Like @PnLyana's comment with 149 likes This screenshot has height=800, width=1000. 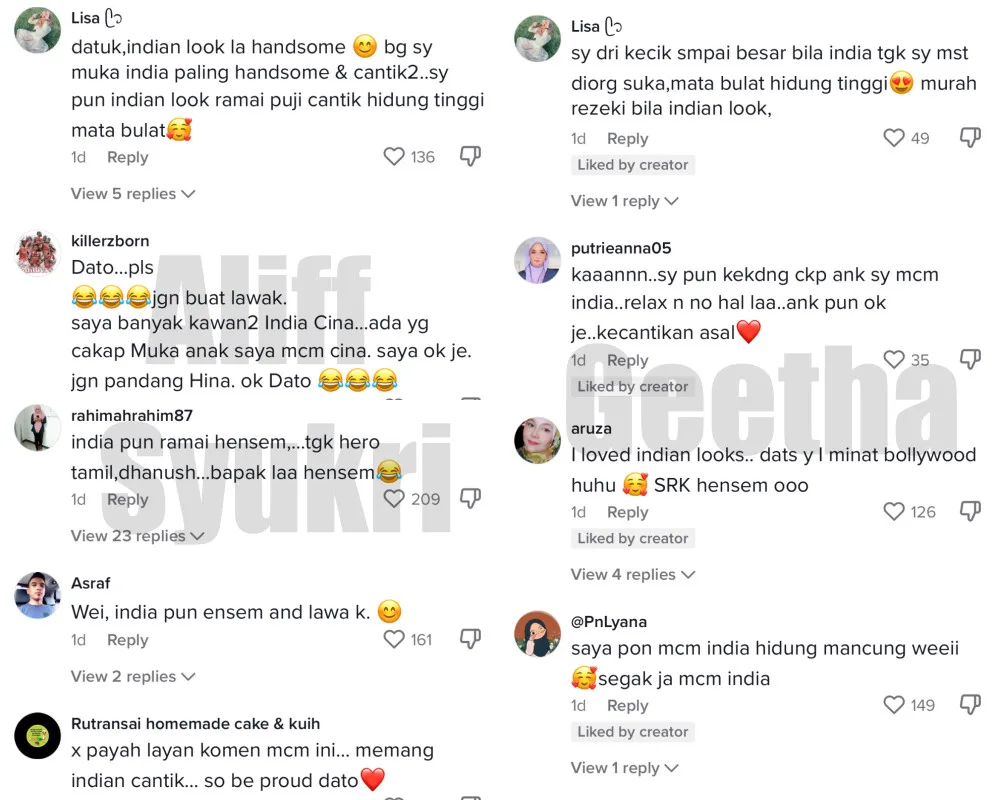point(894,704)
